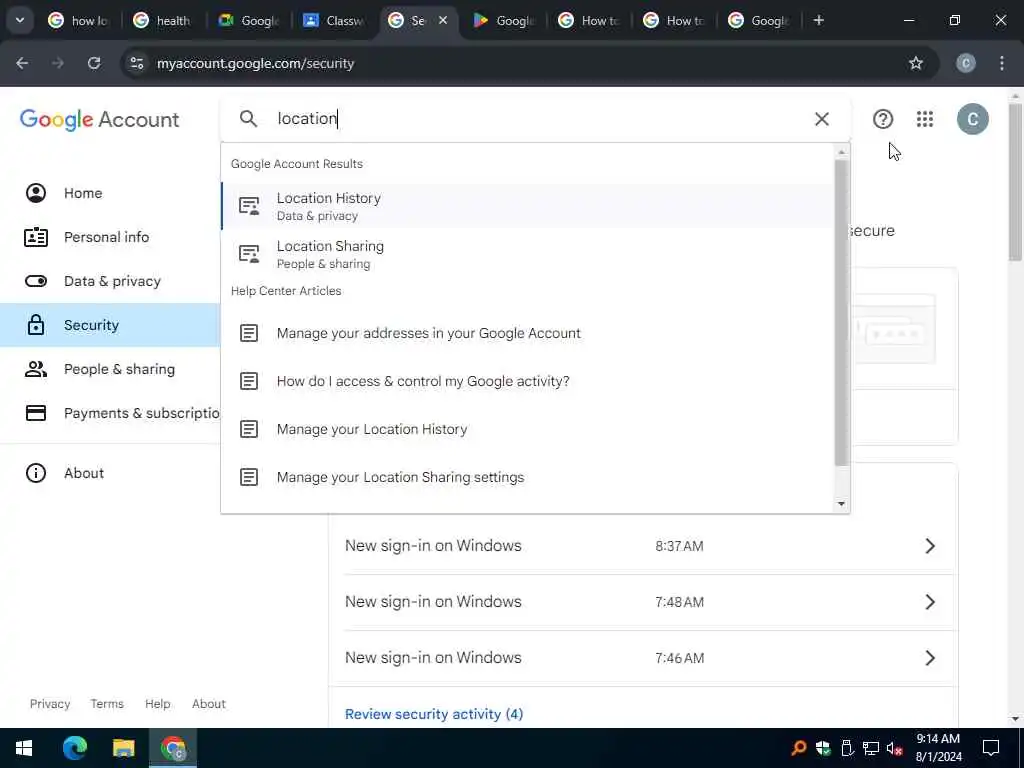The width and height of the screenshot is (1024, 768).
Task: Click the Data & privacy toggle-shaped icon
Action: click(x=36, y=281)
